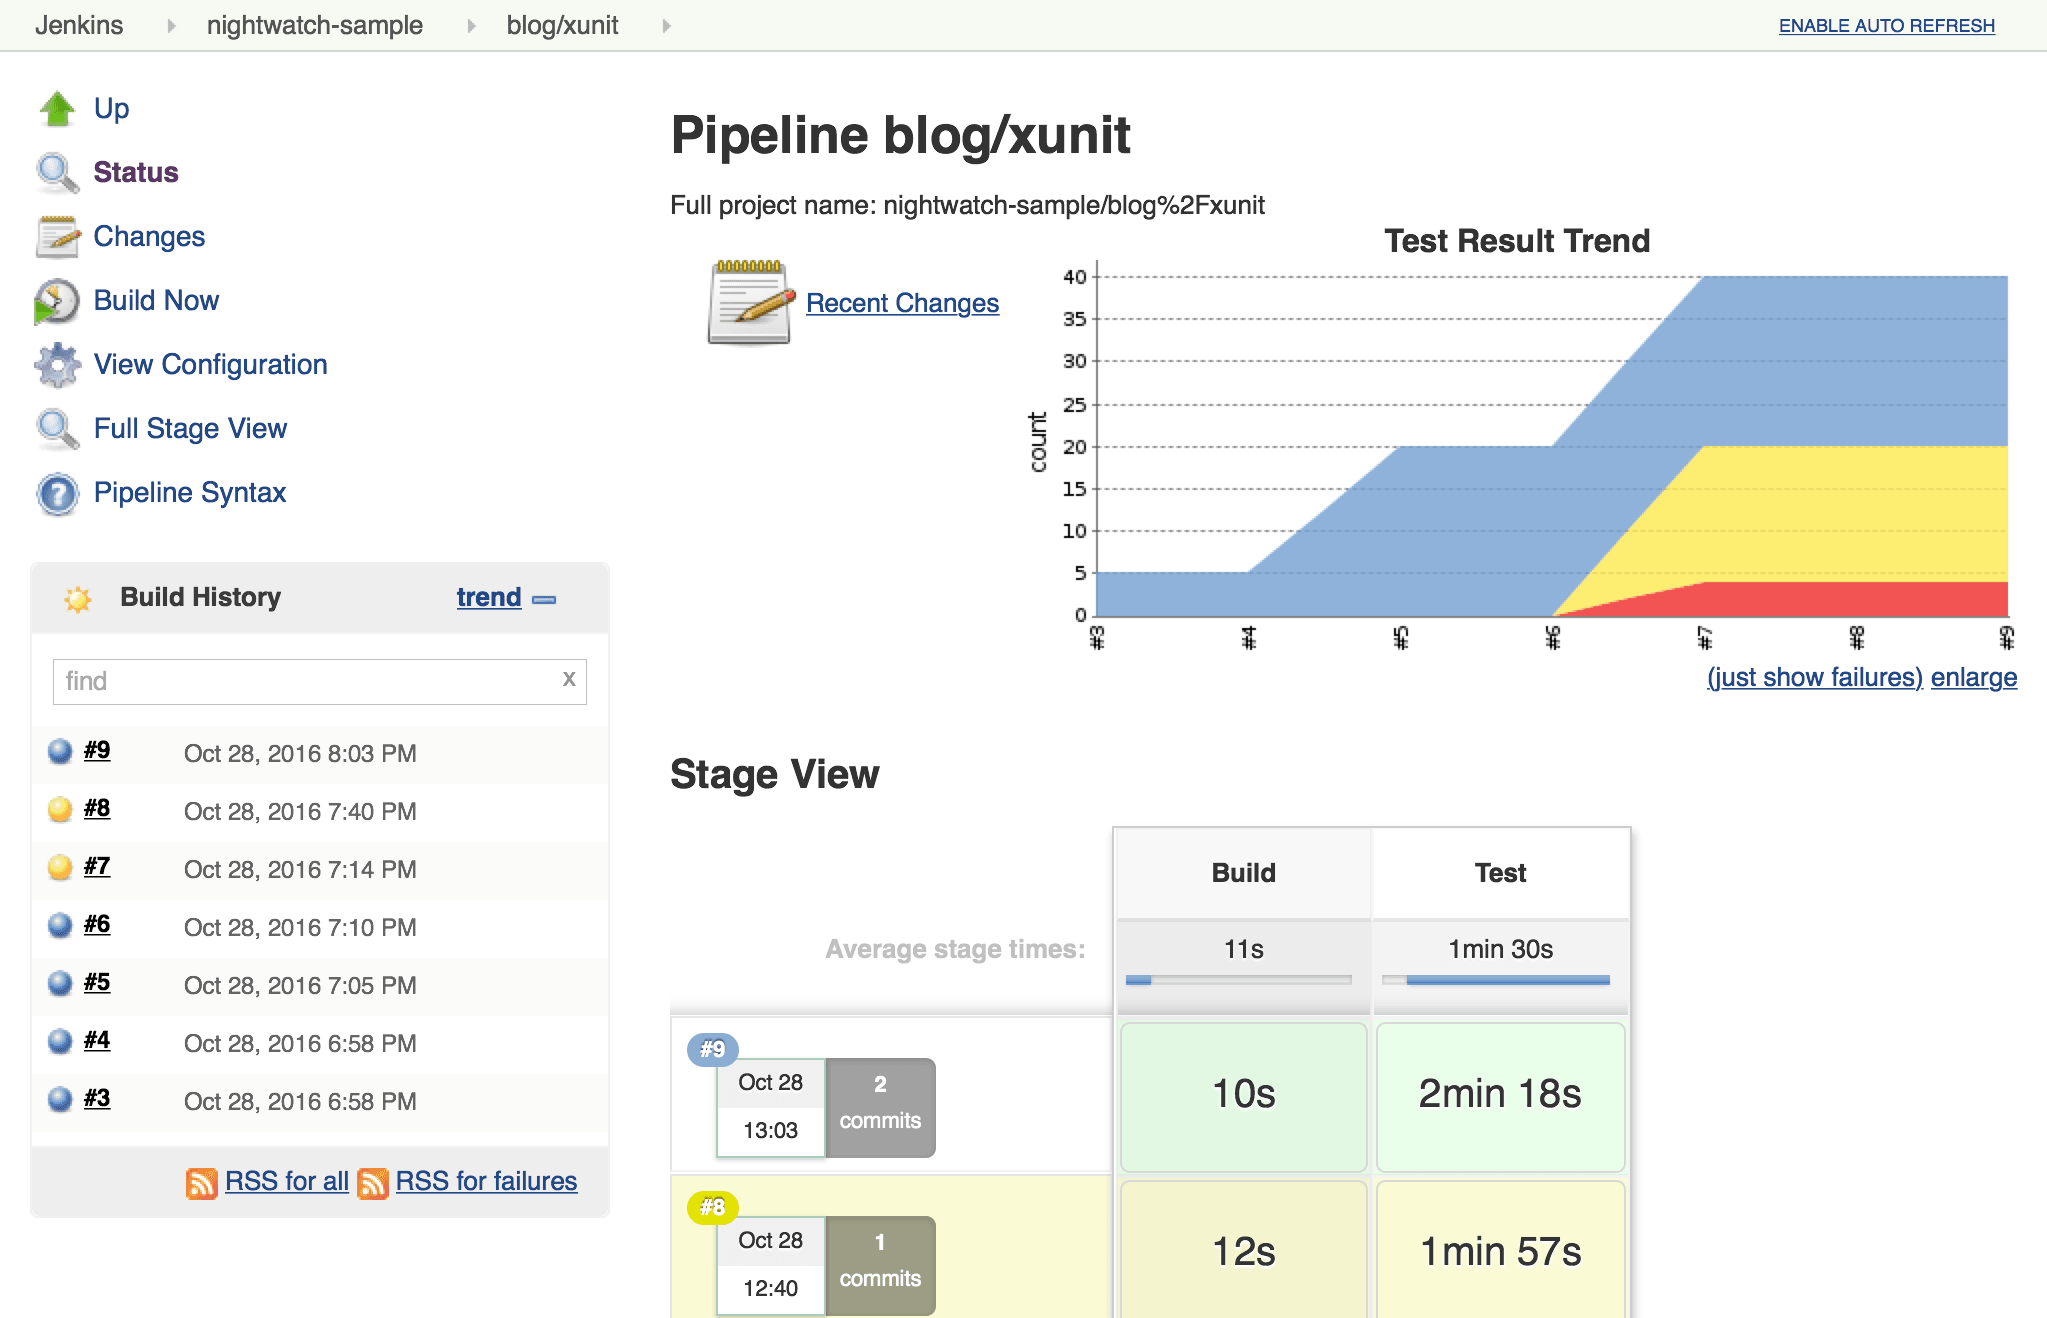Click the yellow status ball for build #8
Viewport: 2047px width, 1318px height.
[x=60, y=809]
